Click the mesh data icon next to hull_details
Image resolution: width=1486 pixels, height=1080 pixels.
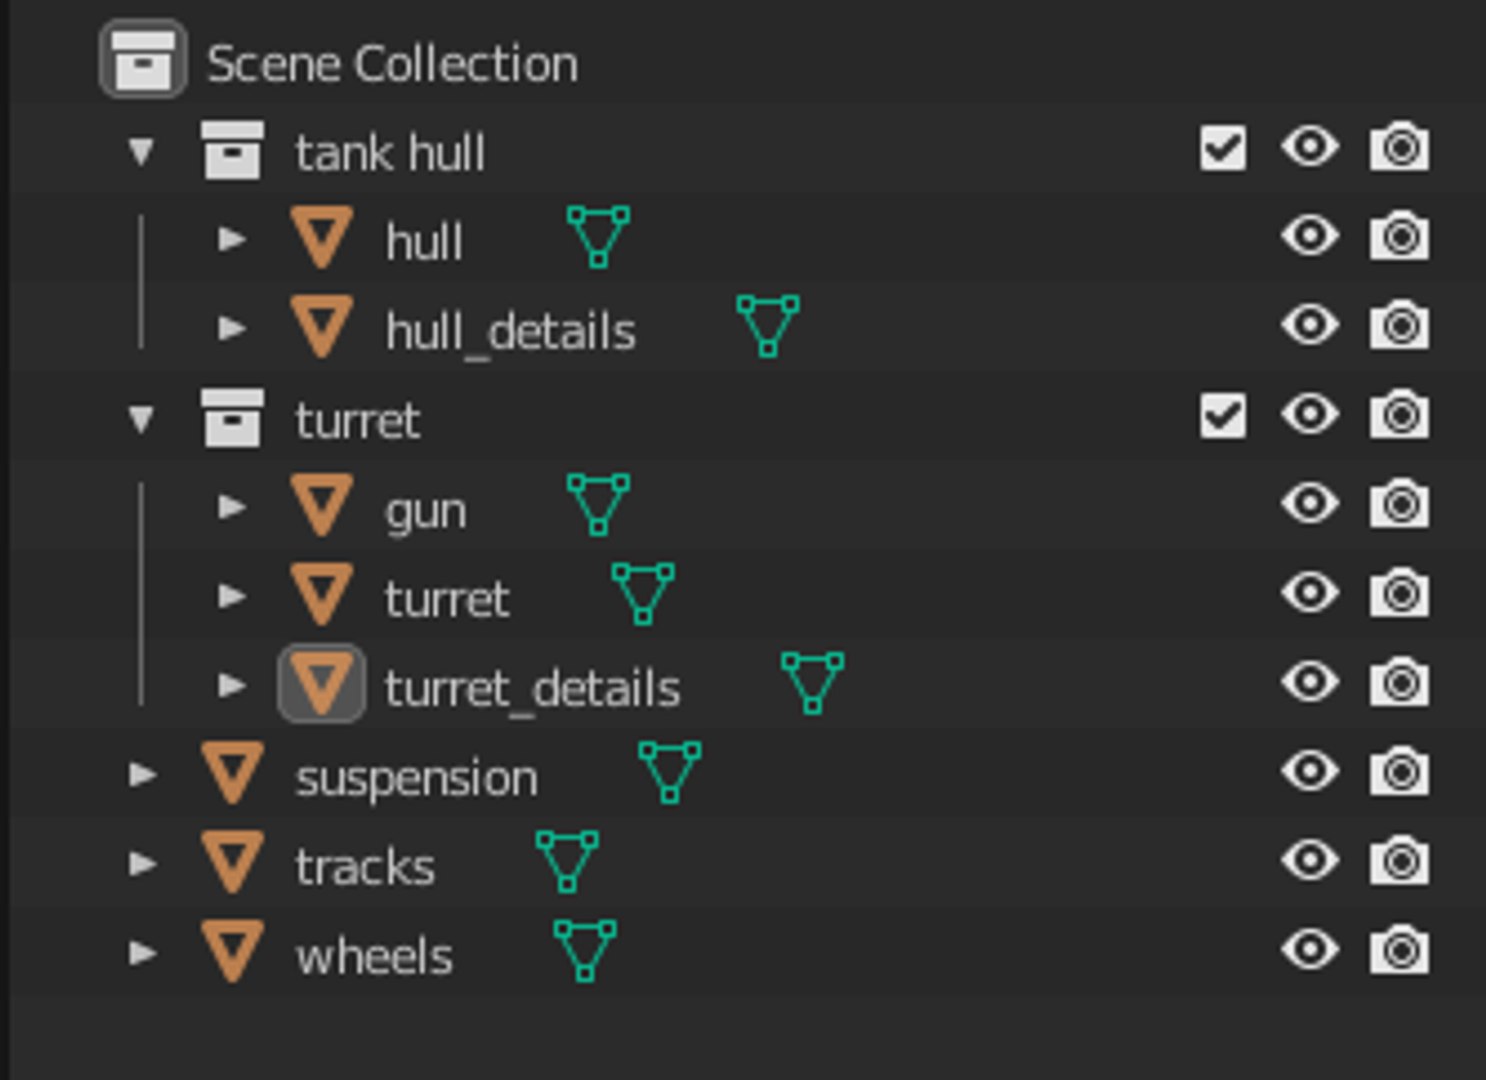click(x=767, y=326)
